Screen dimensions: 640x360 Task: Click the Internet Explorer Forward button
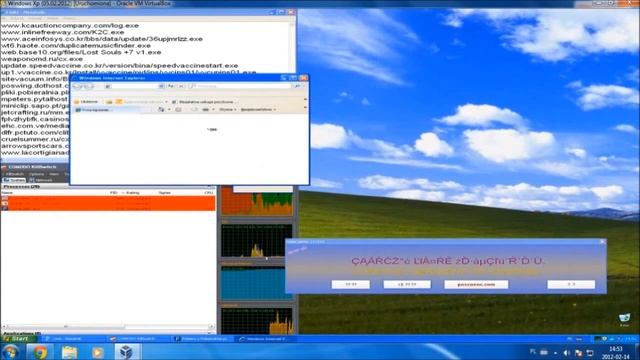[88, 86]
